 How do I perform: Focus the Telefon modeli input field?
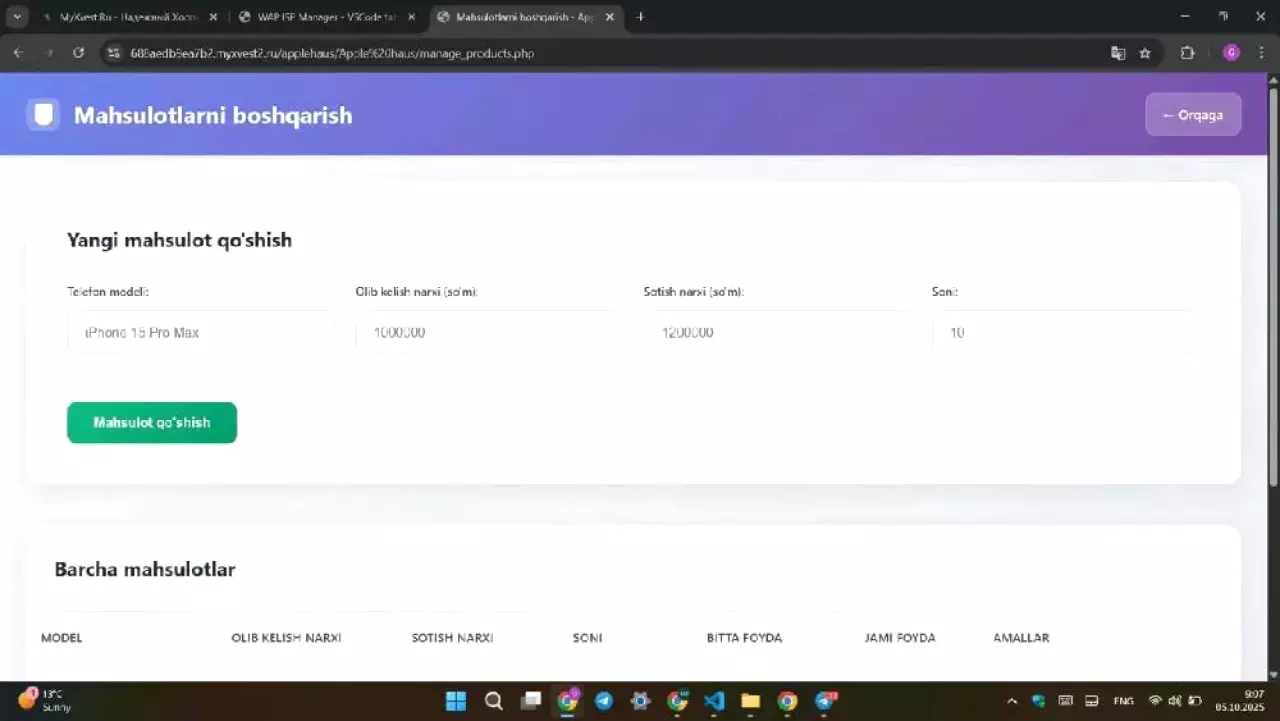point(200,332)
